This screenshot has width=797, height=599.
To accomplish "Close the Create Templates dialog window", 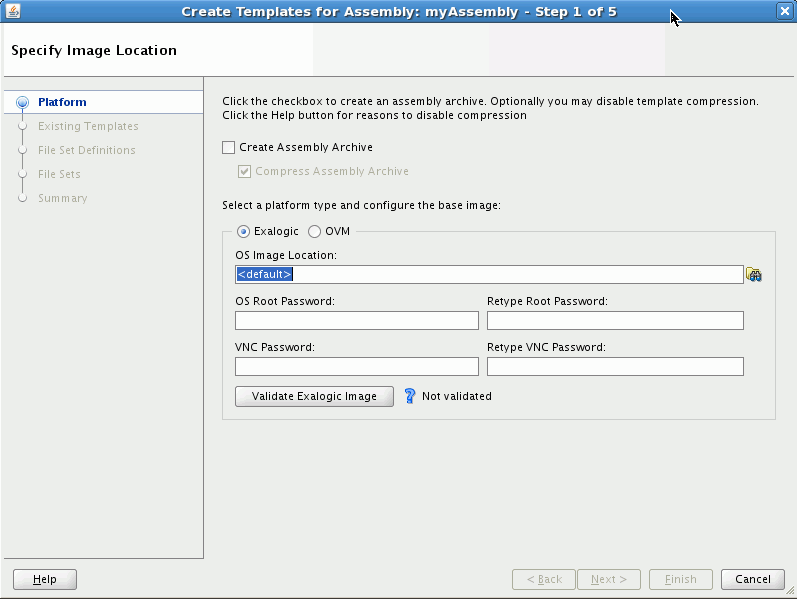I will click(x=784, y=11).
